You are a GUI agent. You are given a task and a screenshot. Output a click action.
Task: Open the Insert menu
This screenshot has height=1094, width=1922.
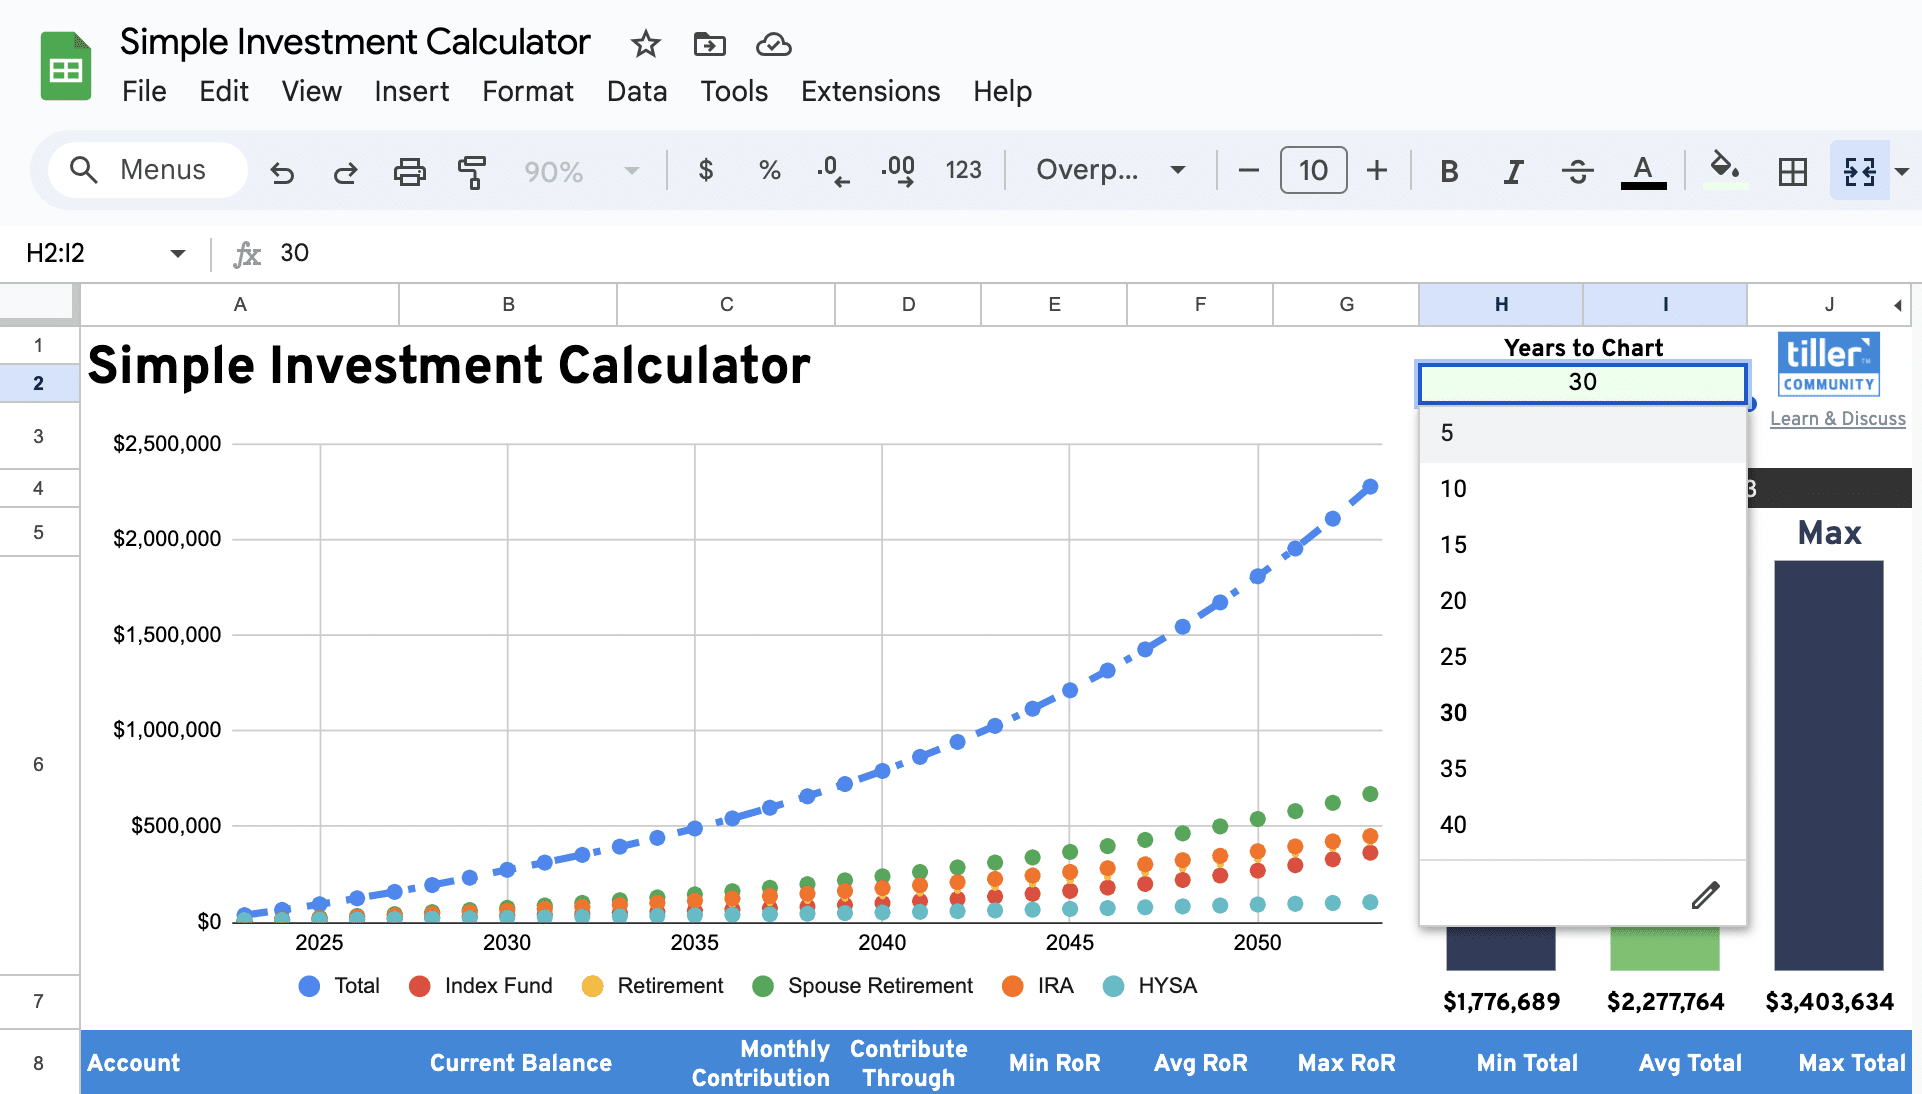[412, 91]
